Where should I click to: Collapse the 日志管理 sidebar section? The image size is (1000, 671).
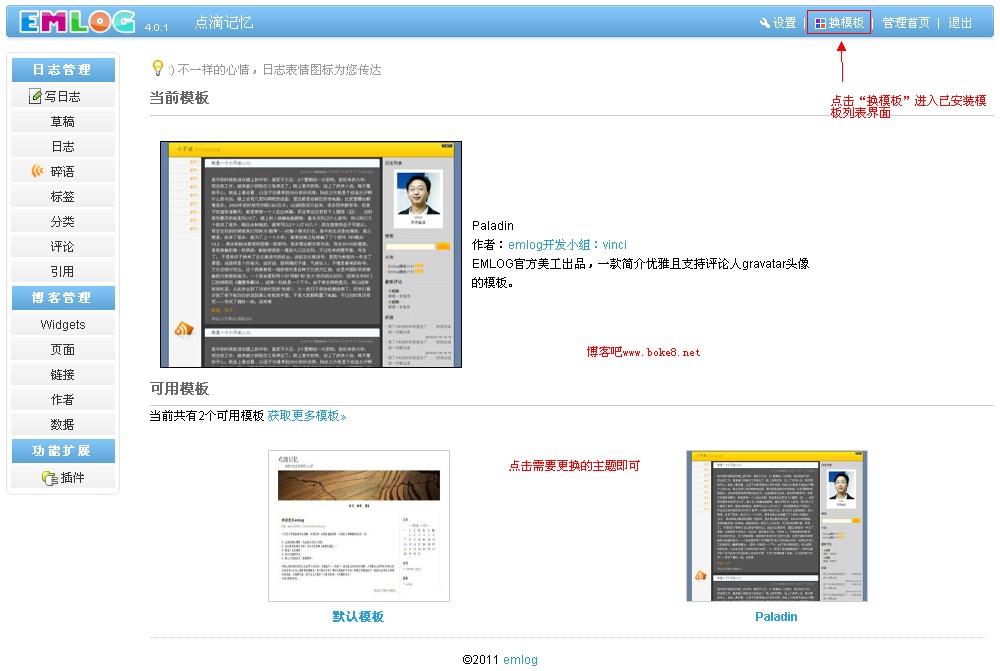point(63,70)
